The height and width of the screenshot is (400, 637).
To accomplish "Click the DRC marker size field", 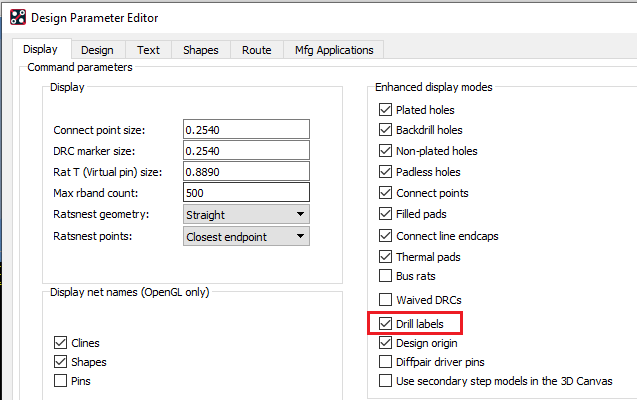I will tap(246, 151).
